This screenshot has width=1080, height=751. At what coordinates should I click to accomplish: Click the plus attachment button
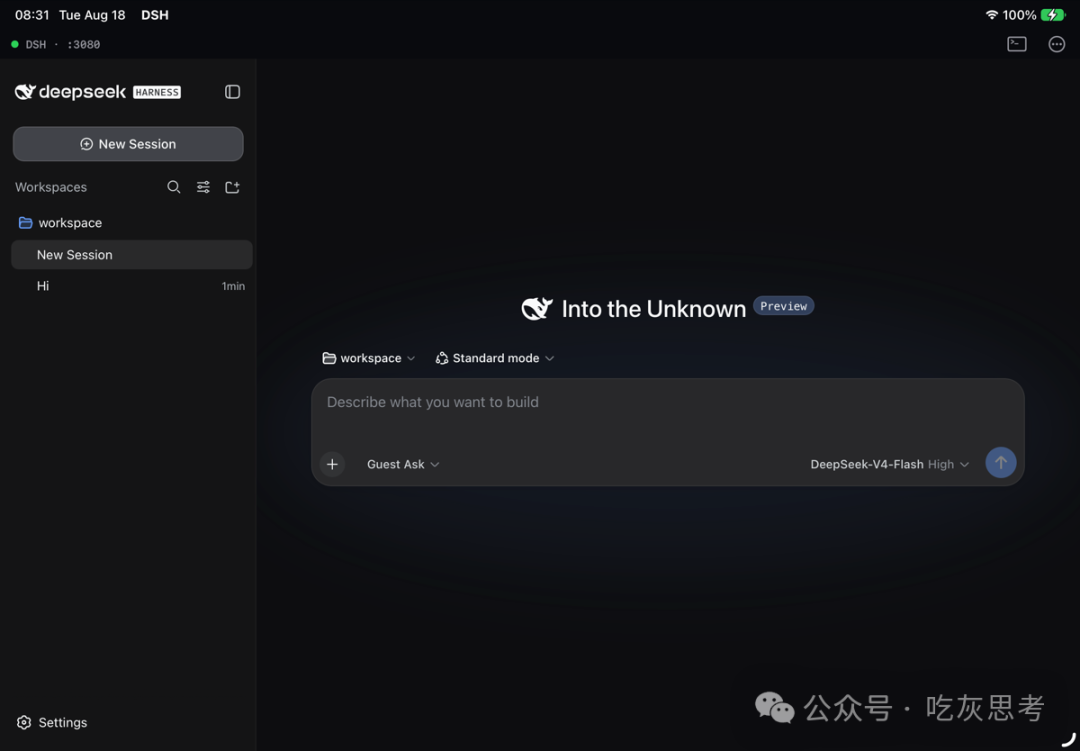[x=332, y=464]
